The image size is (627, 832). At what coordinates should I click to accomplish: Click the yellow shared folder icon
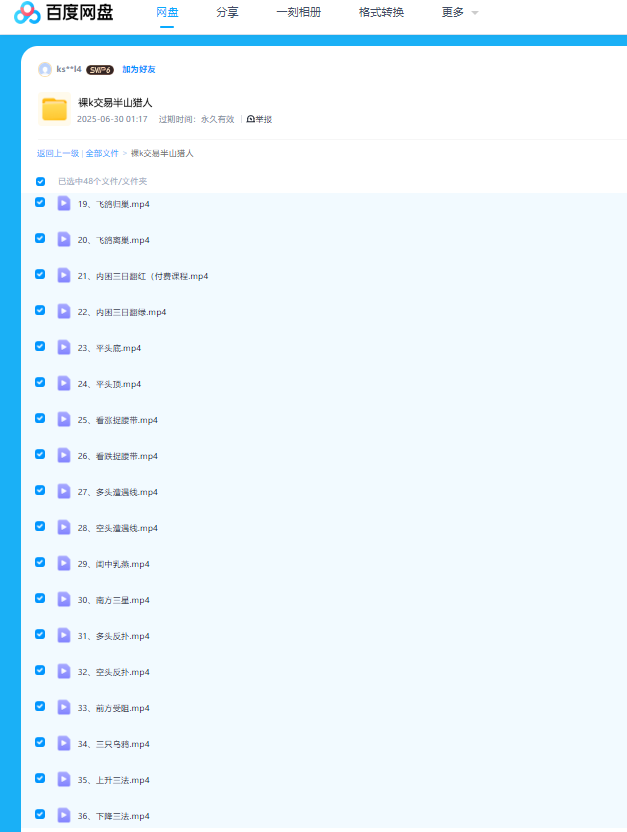tap(54, 109)
